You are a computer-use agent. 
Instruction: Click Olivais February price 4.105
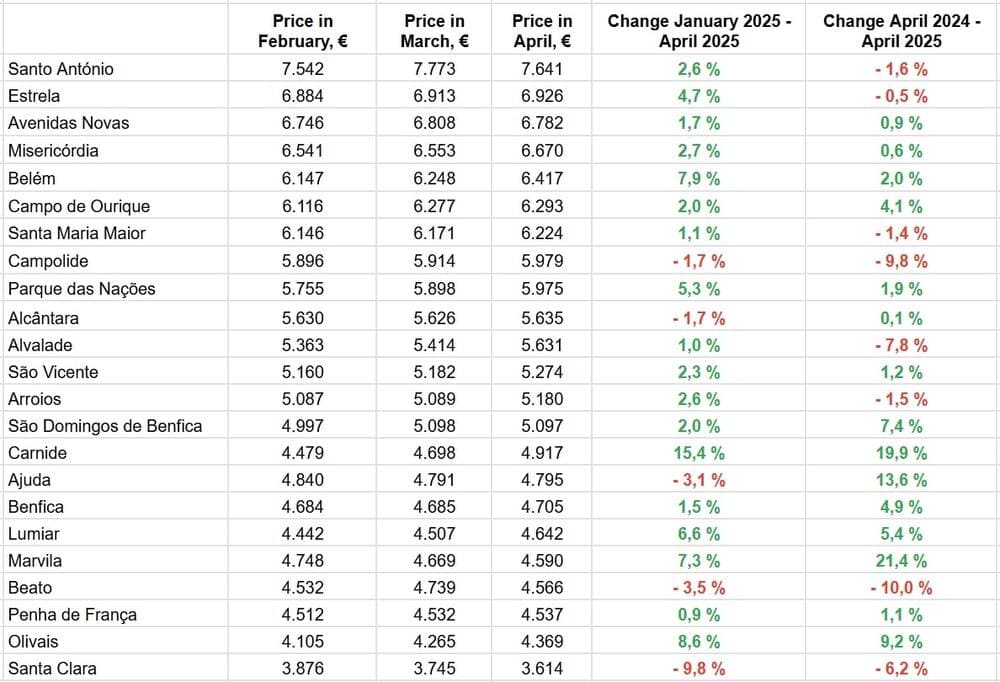[302, 641]
